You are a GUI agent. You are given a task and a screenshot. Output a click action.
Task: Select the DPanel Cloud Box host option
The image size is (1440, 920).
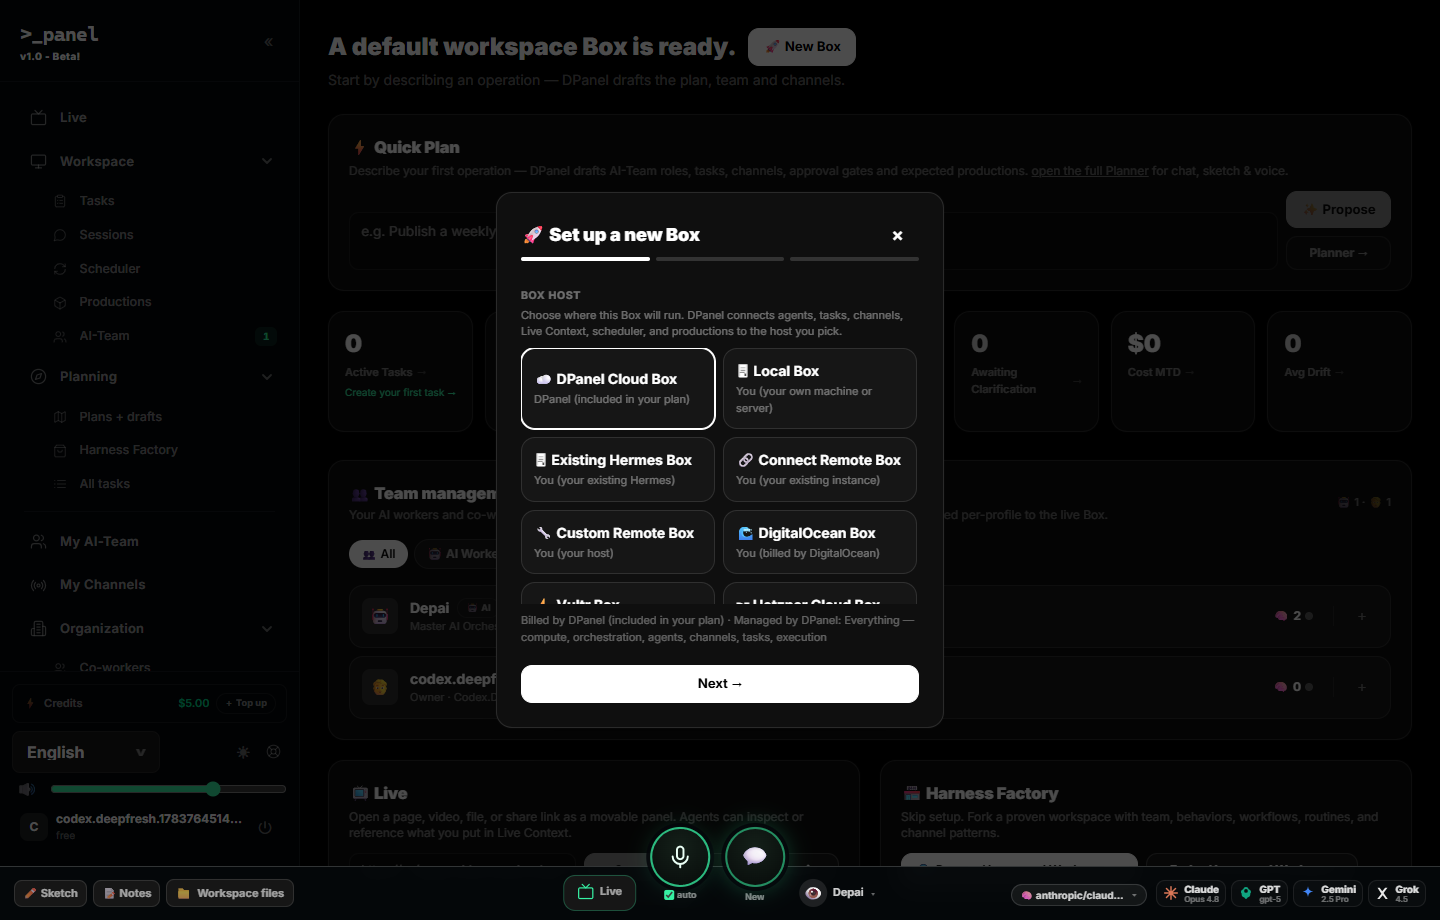point(618,388)
